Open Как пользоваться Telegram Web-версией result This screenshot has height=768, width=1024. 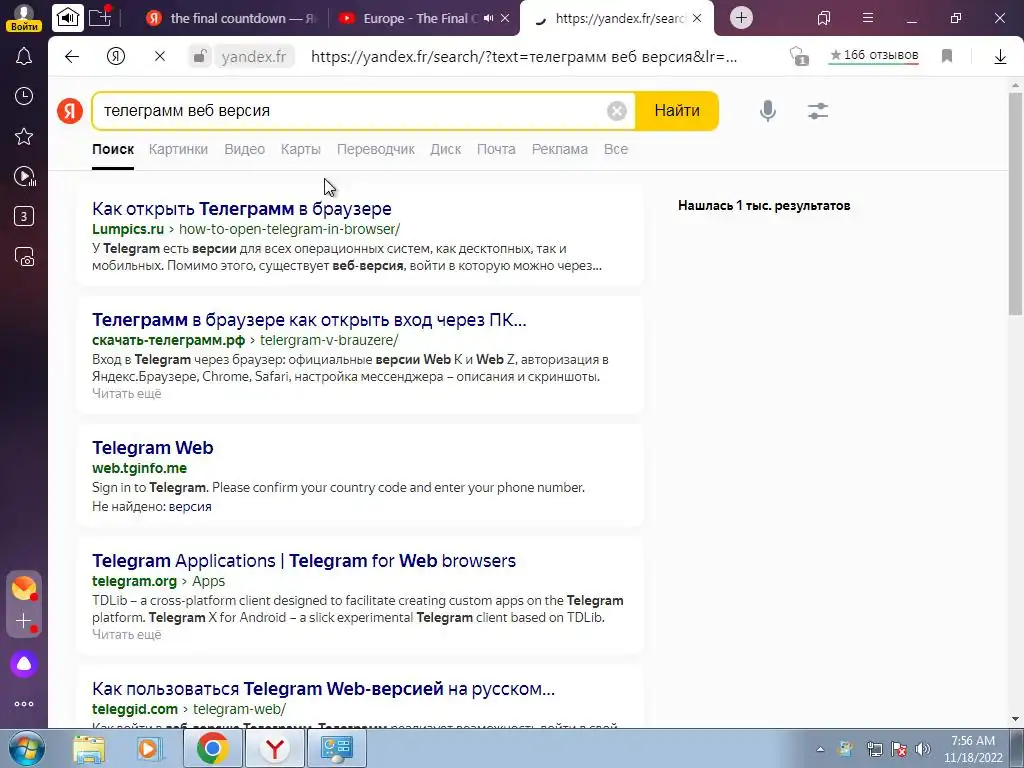click(x=323, y=688)
